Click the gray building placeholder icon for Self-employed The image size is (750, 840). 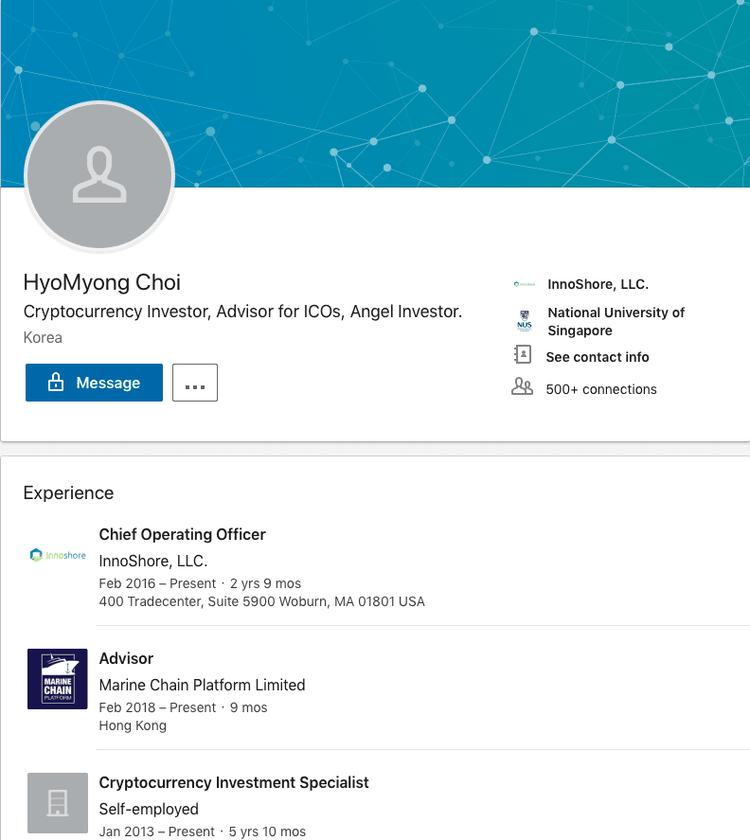point(58,803)
